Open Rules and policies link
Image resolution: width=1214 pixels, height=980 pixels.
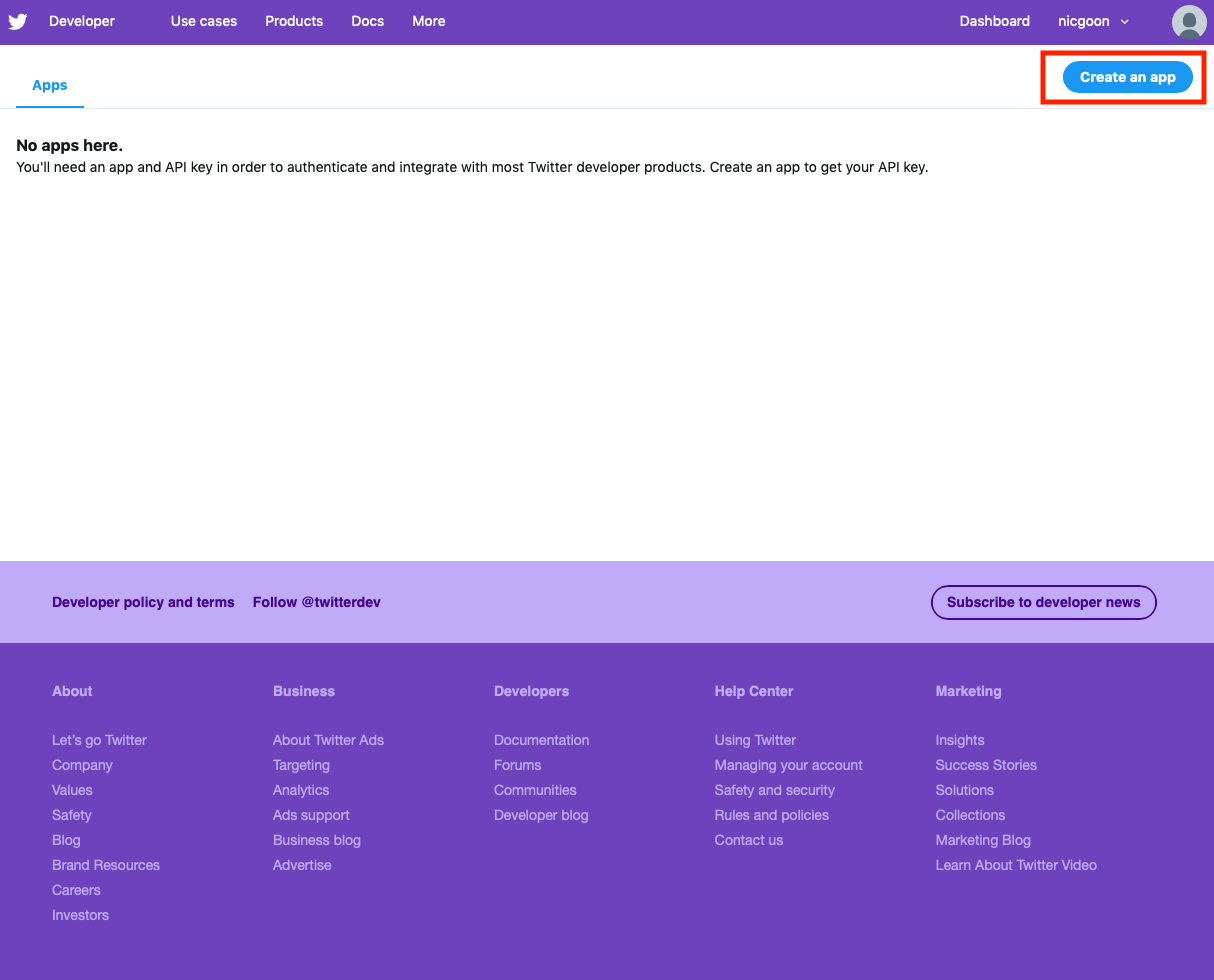click(x=771, y=815)
